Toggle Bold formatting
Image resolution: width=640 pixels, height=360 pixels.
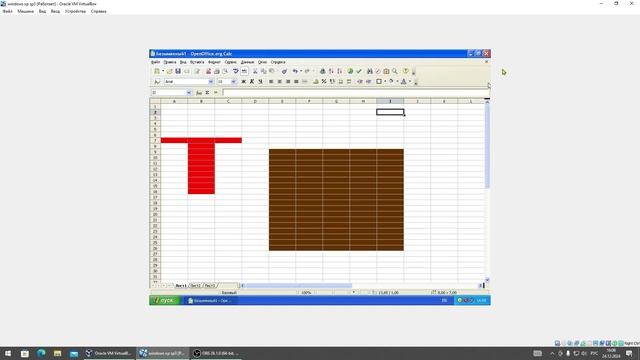pyautogui.click(x=244, y=82)
